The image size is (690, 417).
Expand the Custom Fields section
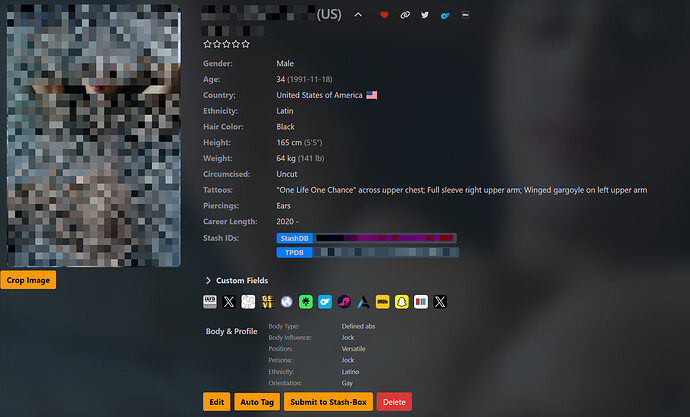click(209, 281)
